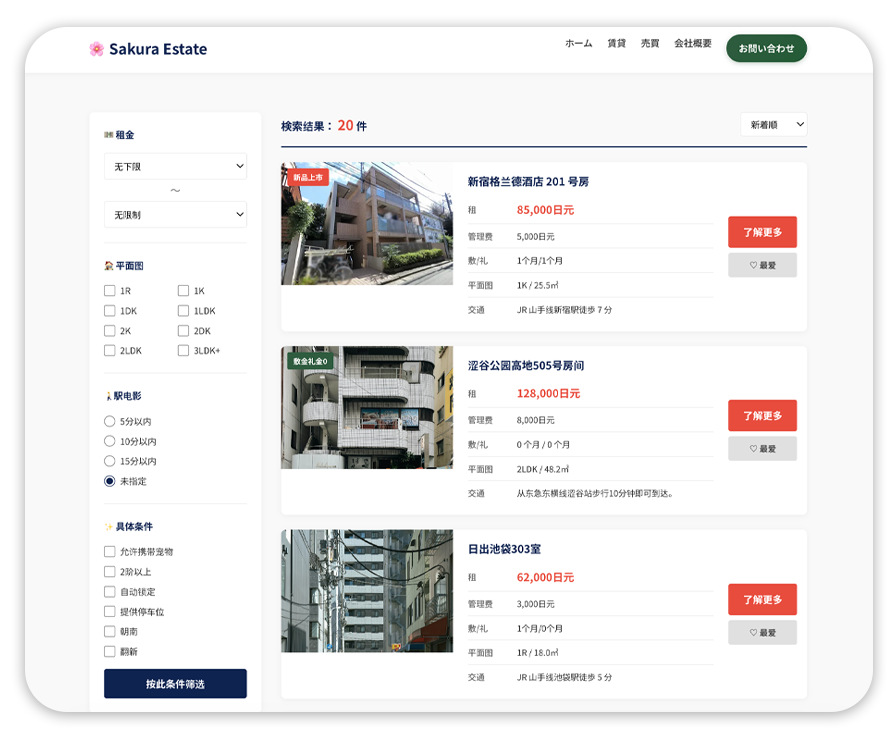The width and height of the screenshot is (895, 745).
Task: Go to the 賃貸 navigation menu item
Action: tap(616, 44)
